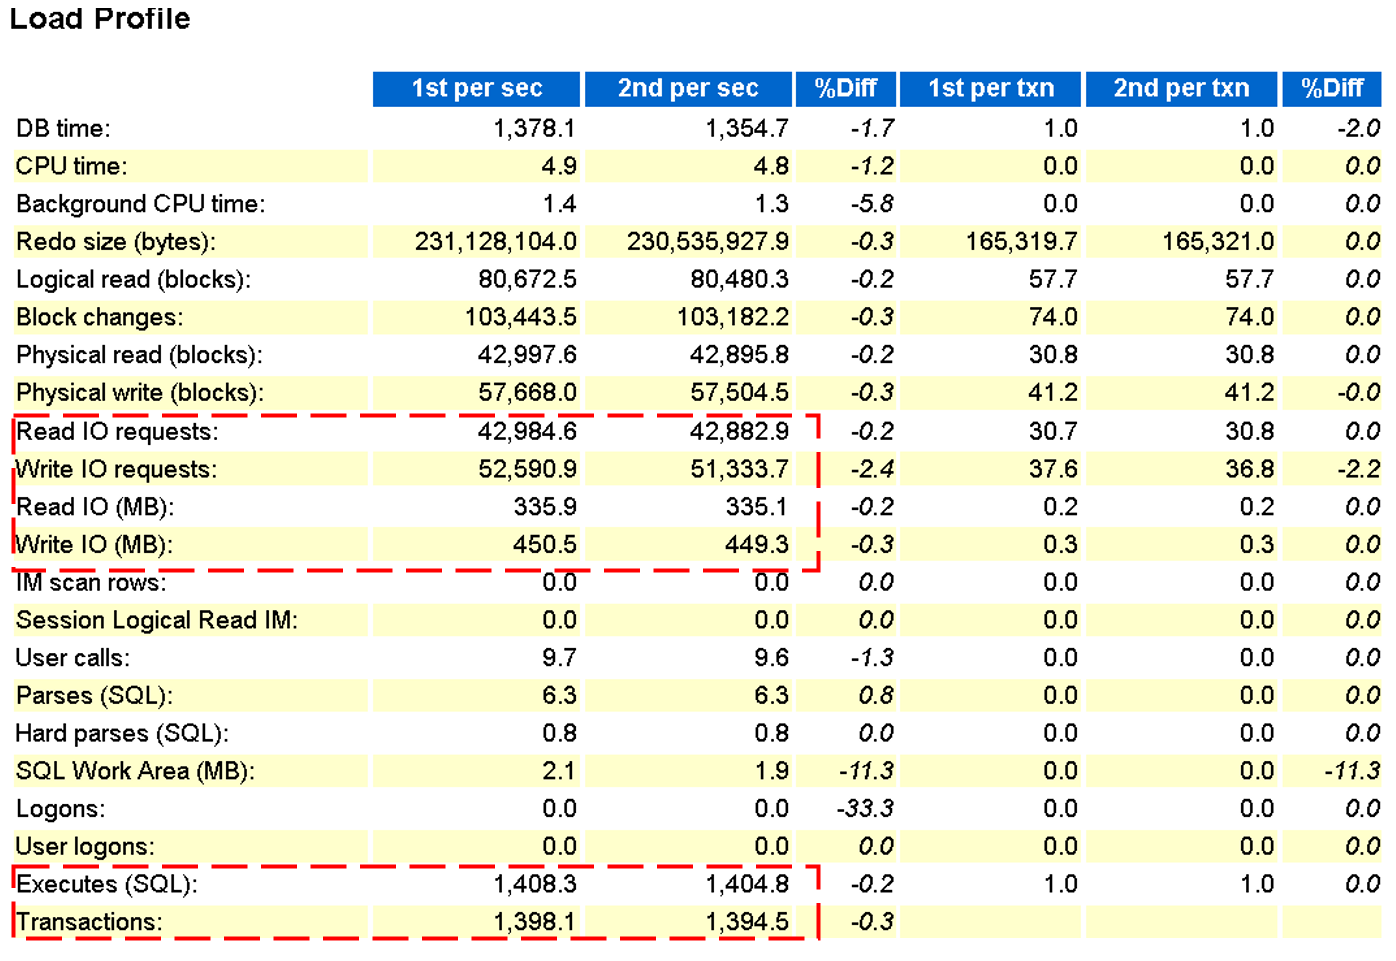Click the CPU time value 4.9
1396x961 pixels.
[559, 166]
